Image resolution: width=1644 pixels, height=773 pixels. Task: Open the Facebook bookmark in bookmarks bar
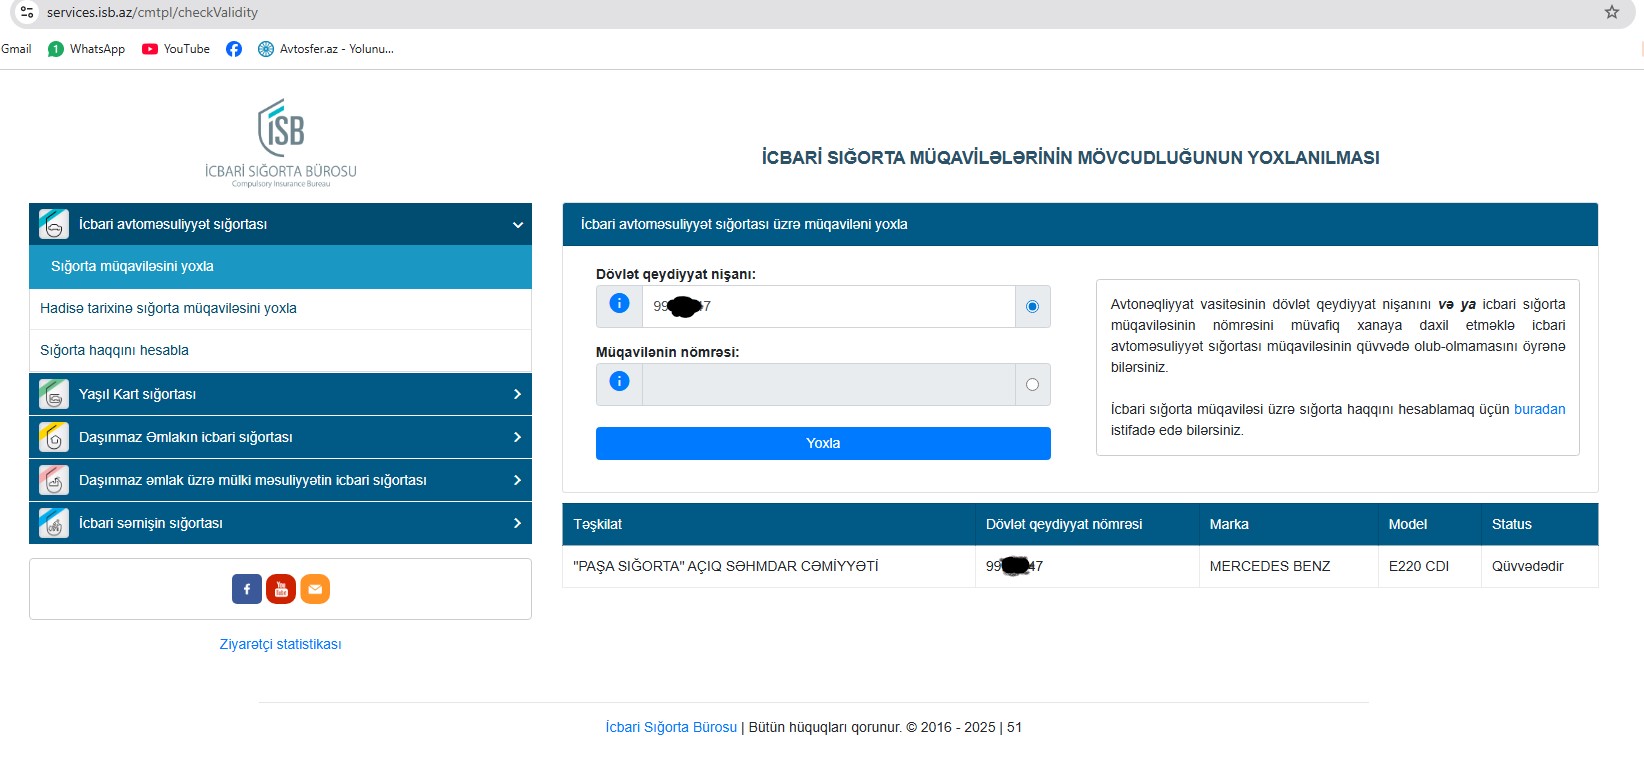[x=234, y=49]
